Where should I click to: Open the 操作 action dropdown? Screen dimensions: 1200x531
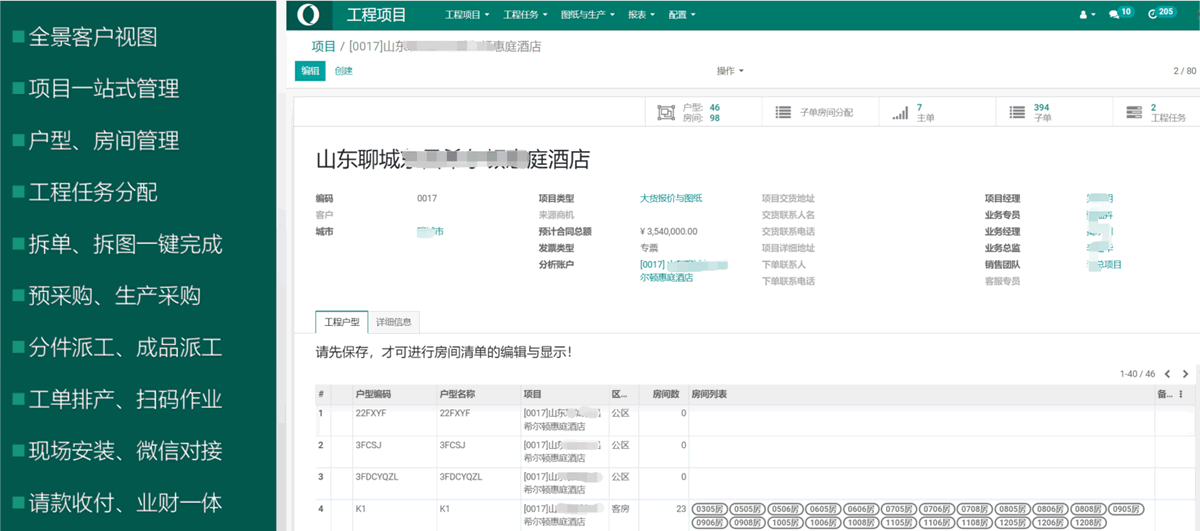pos(729,71)
